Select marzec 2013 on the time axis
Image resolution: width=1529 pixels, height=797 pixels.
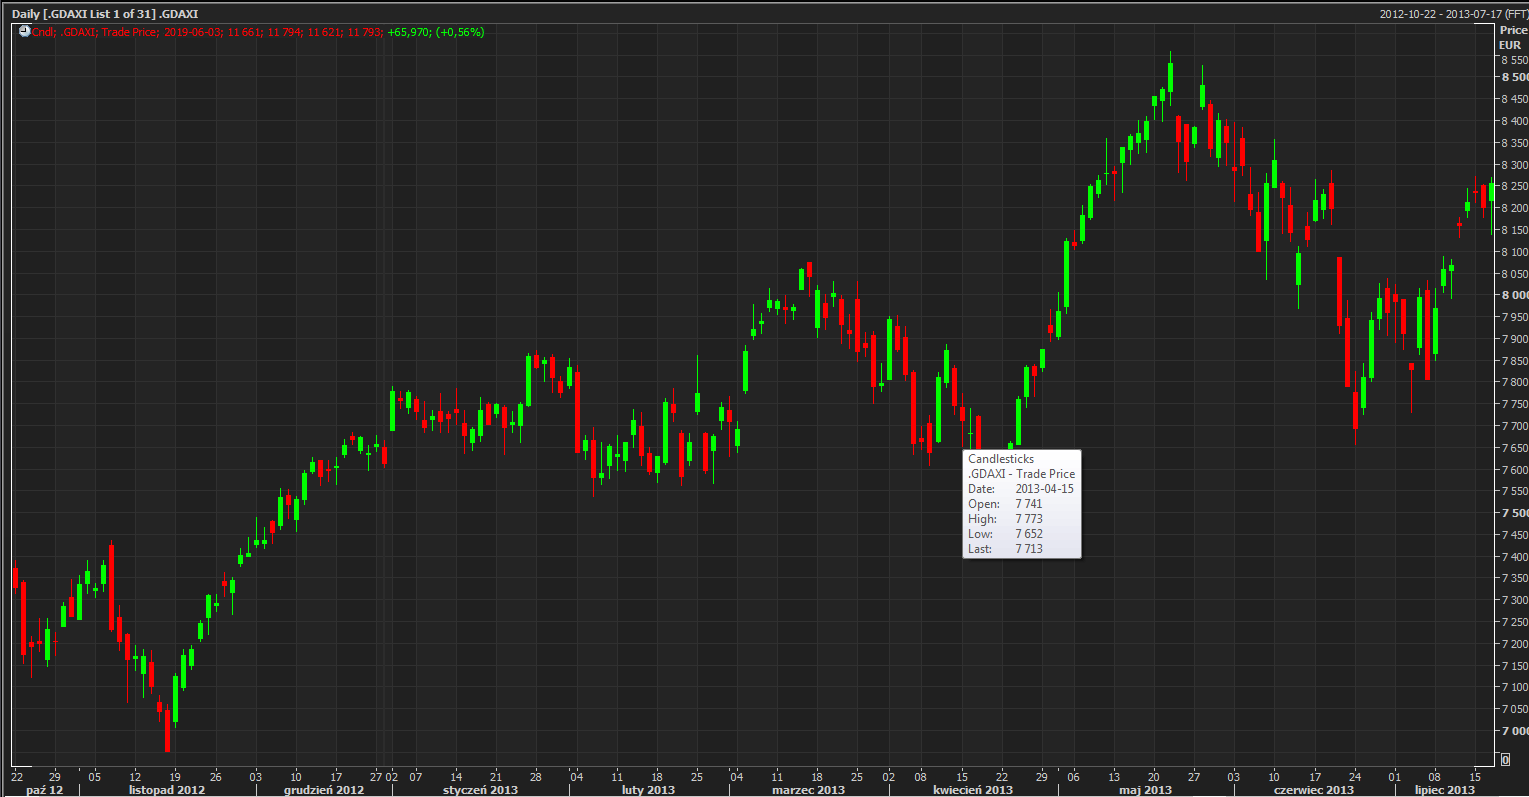808,790
